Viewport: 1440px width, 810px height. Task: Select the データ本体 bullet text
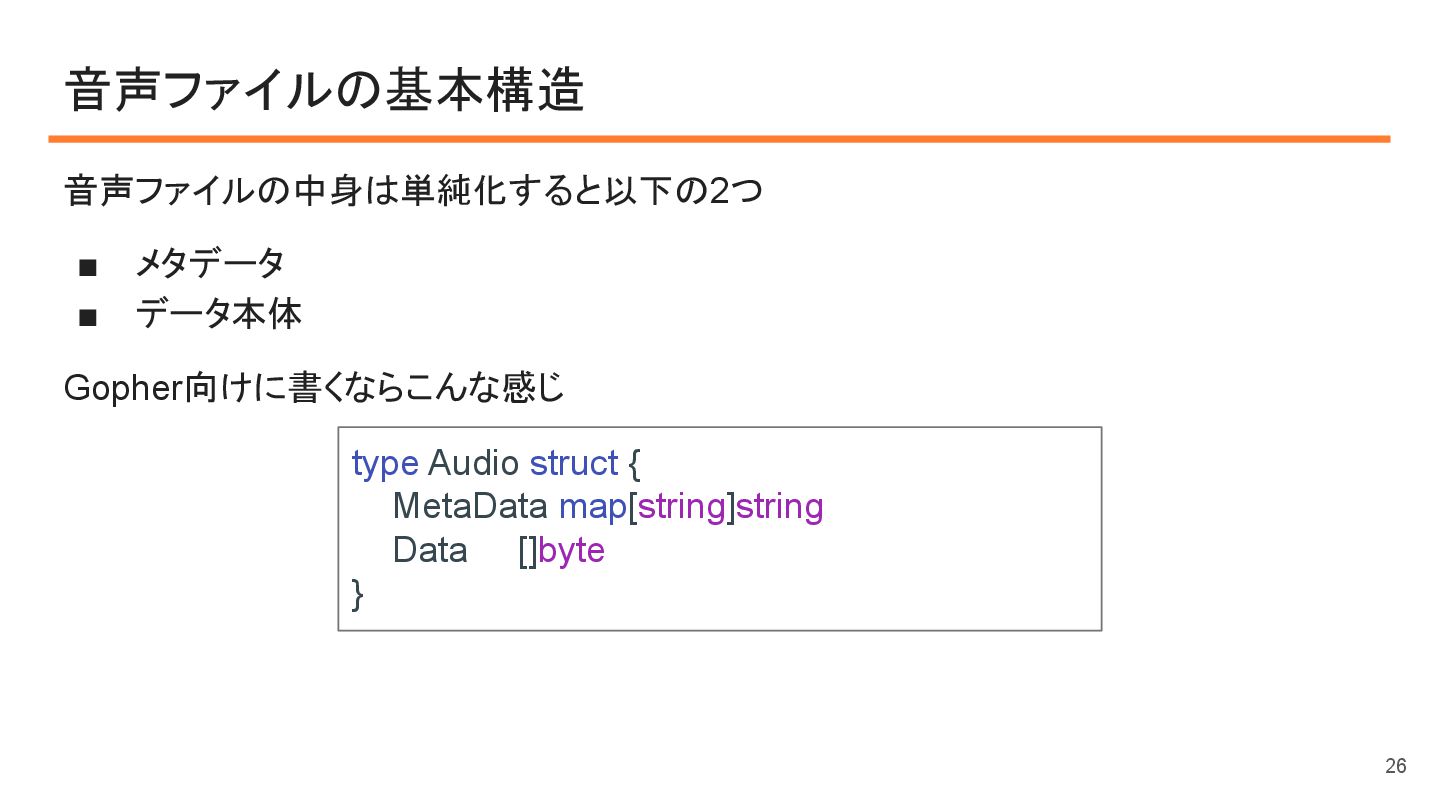pyautogui.click(x=218, y=315)
